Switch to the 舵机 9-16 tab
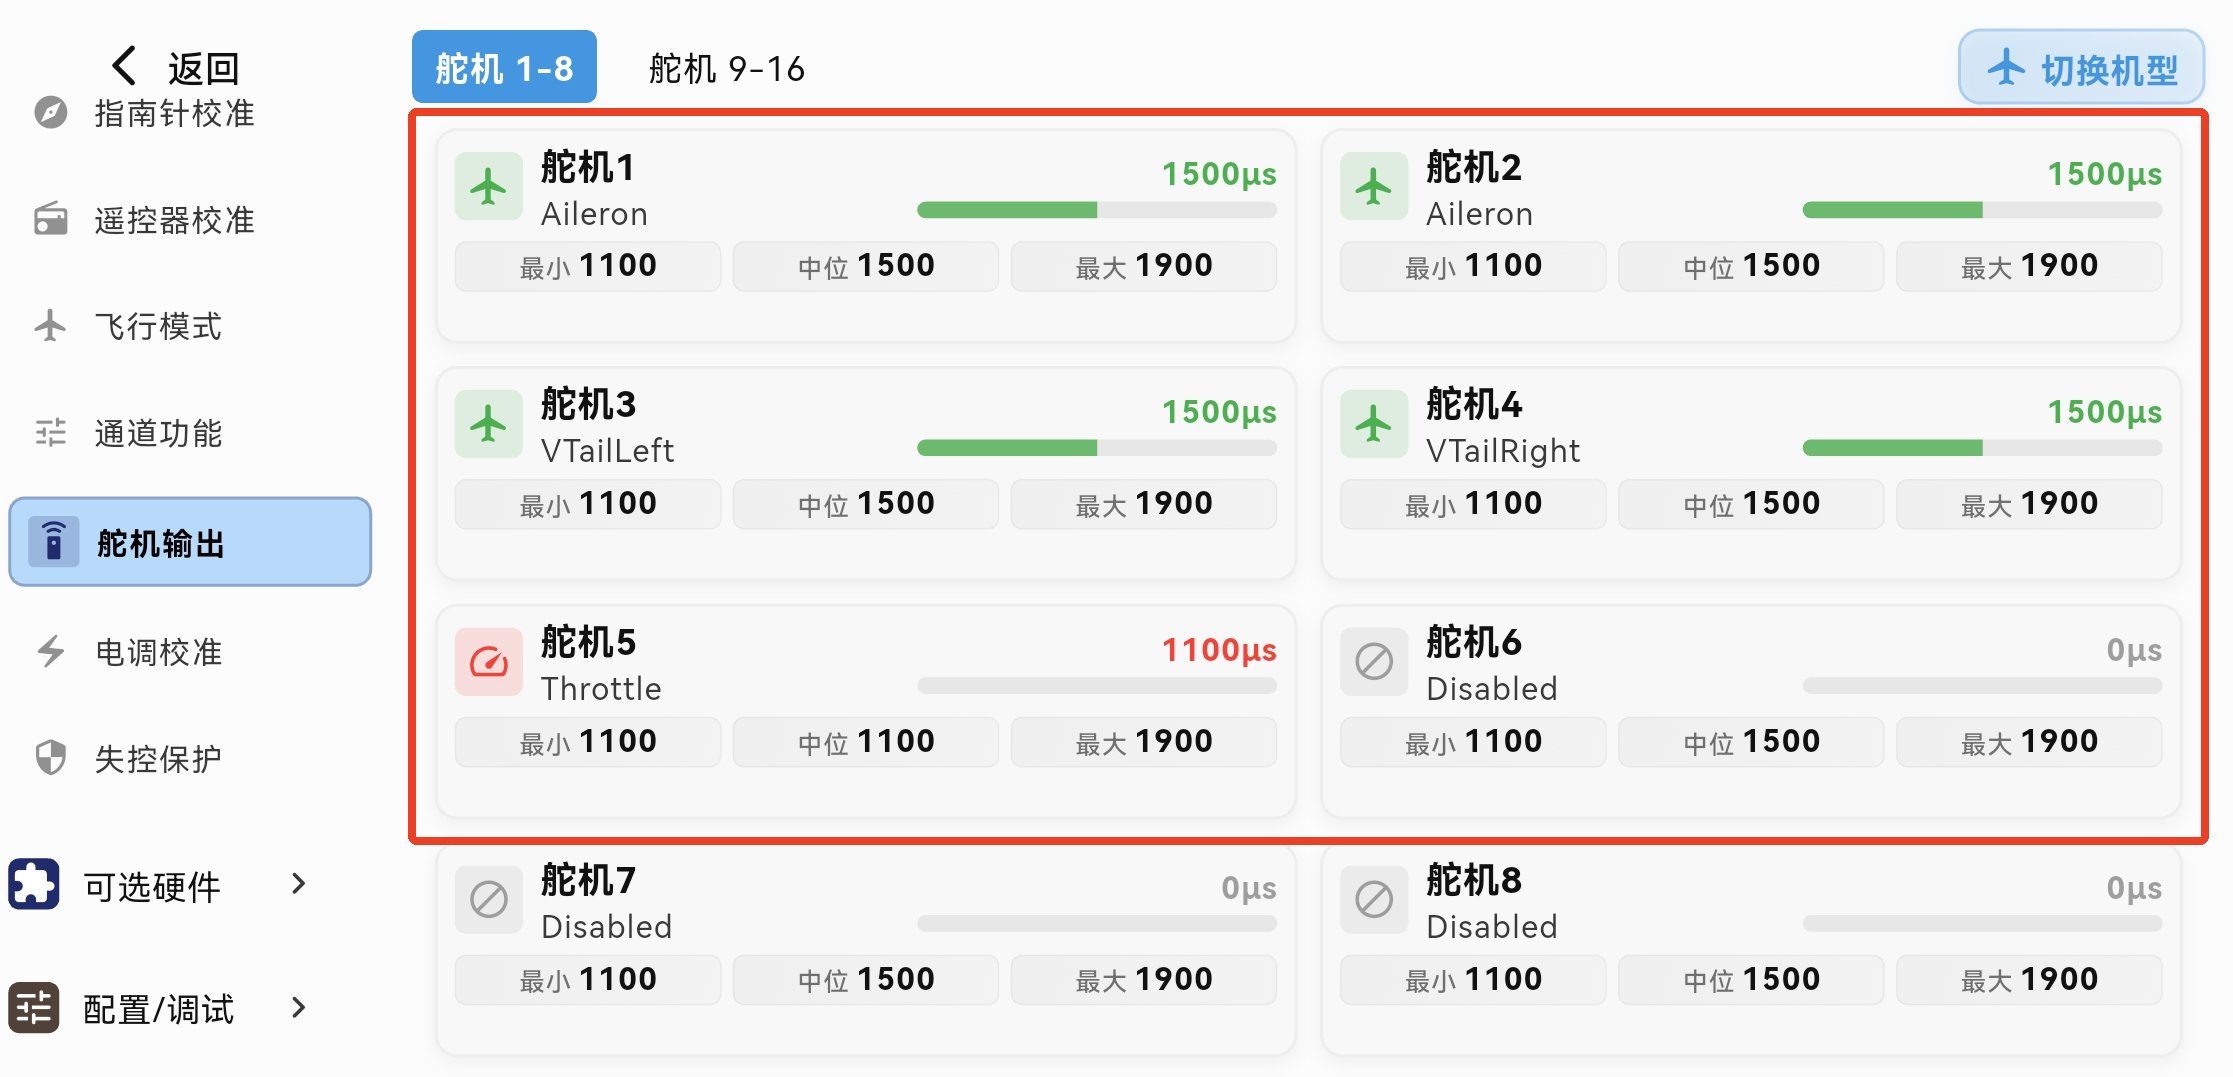This screenshot has width=2233, height=1077. click(727, 68)
